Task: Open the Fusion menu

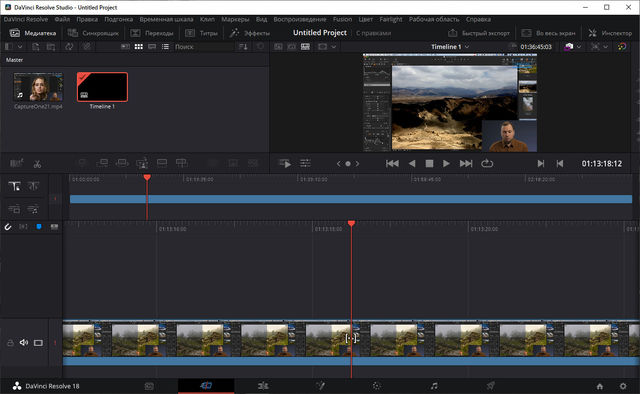Action: click(342, 19)
